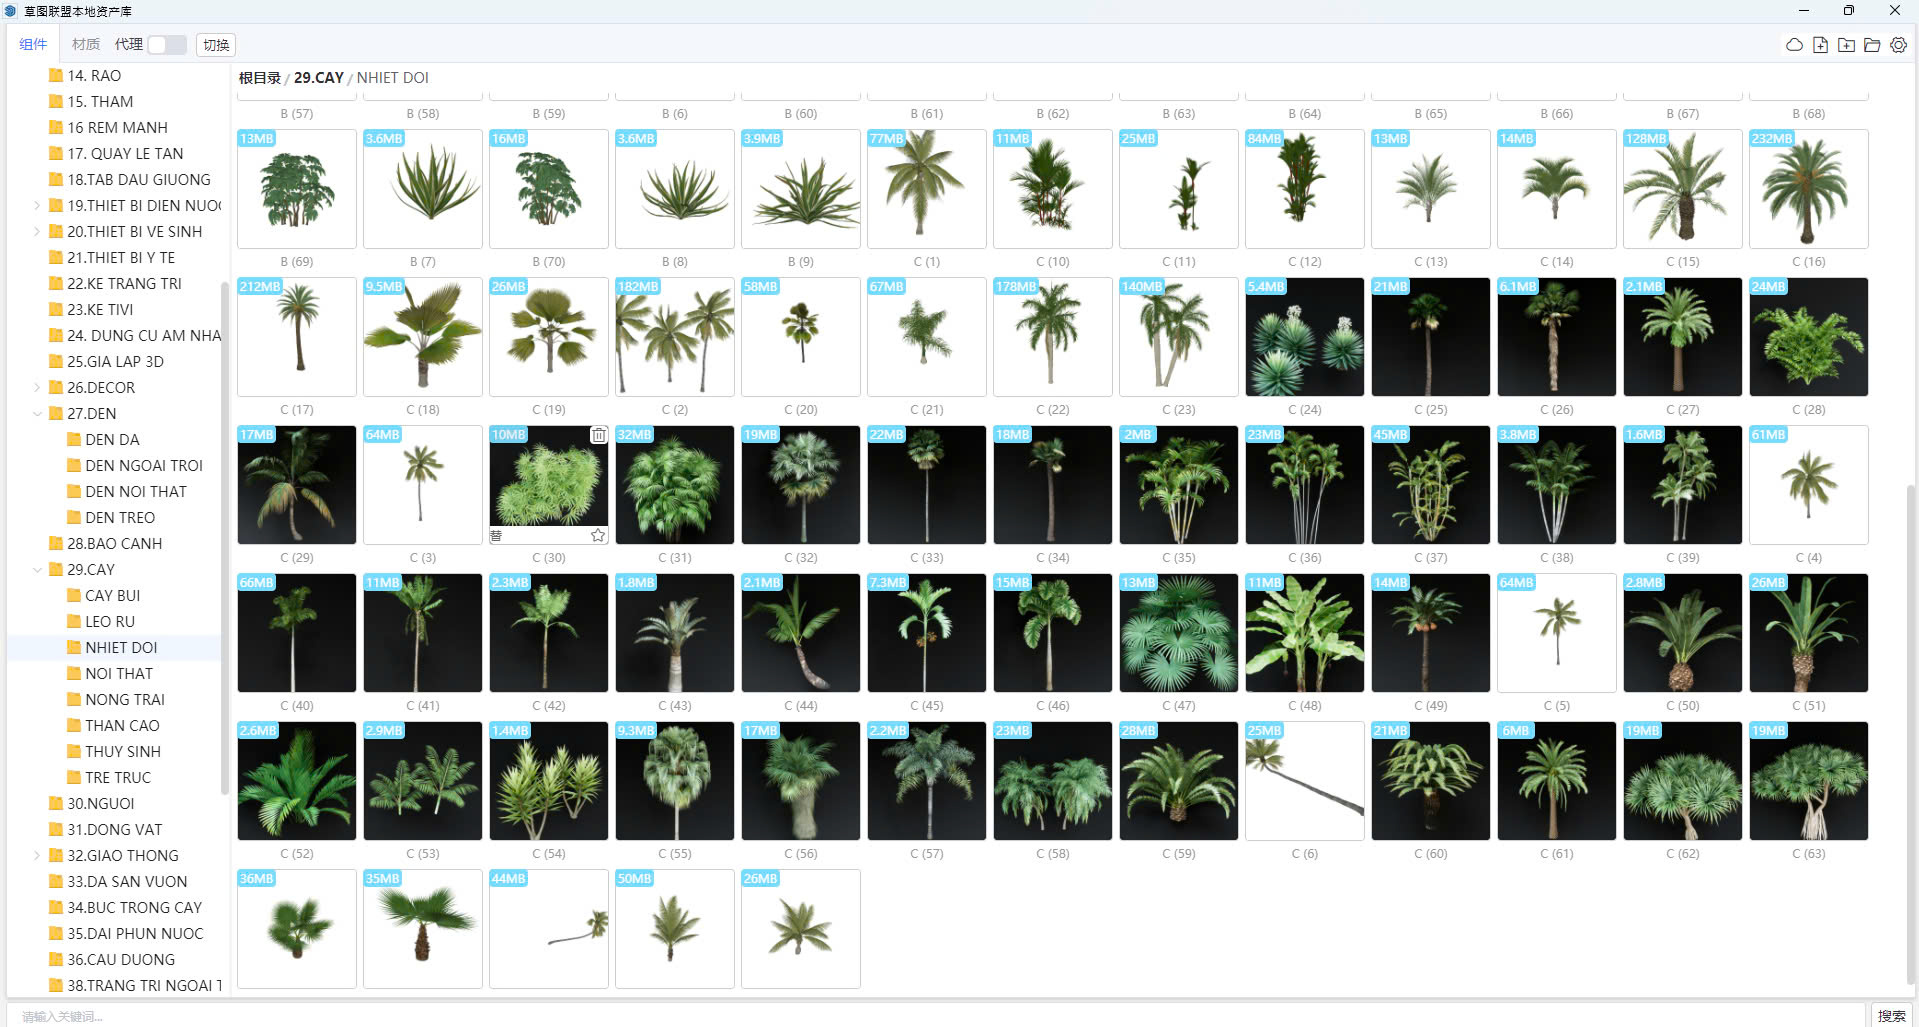Open the settings gear icon
Image resolution: width=1919 pixels, height=1027 pixels.
click(1898, 45)
